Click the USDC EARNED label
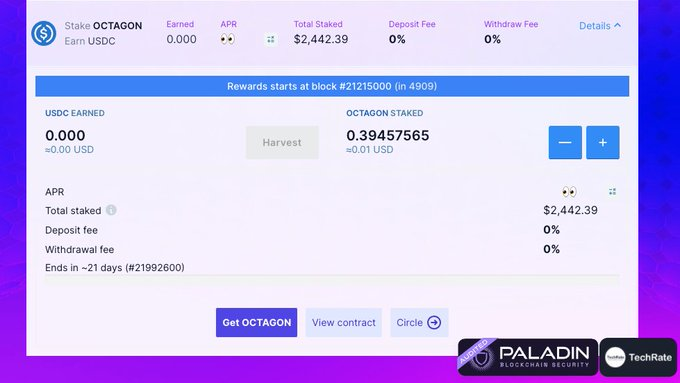The image size is (680, 383). click(75, 113)
